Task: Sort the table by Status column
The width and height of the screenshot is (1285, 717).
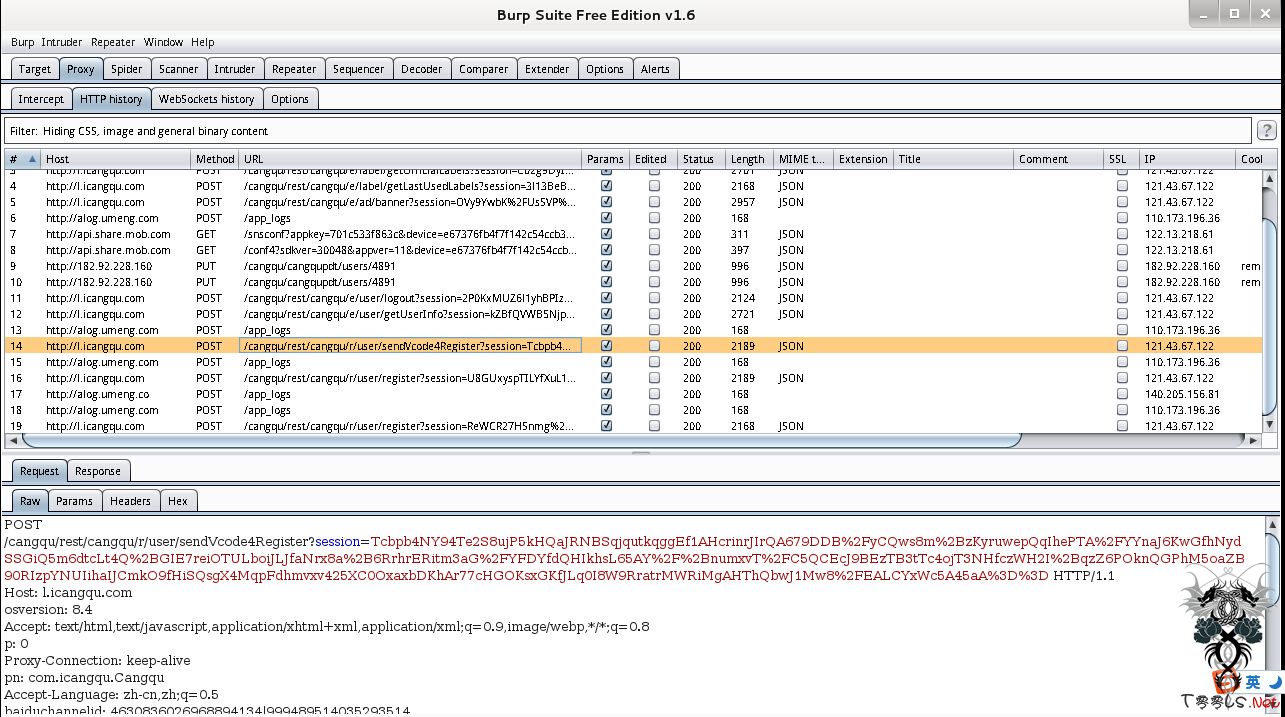Action: [698, 159]
